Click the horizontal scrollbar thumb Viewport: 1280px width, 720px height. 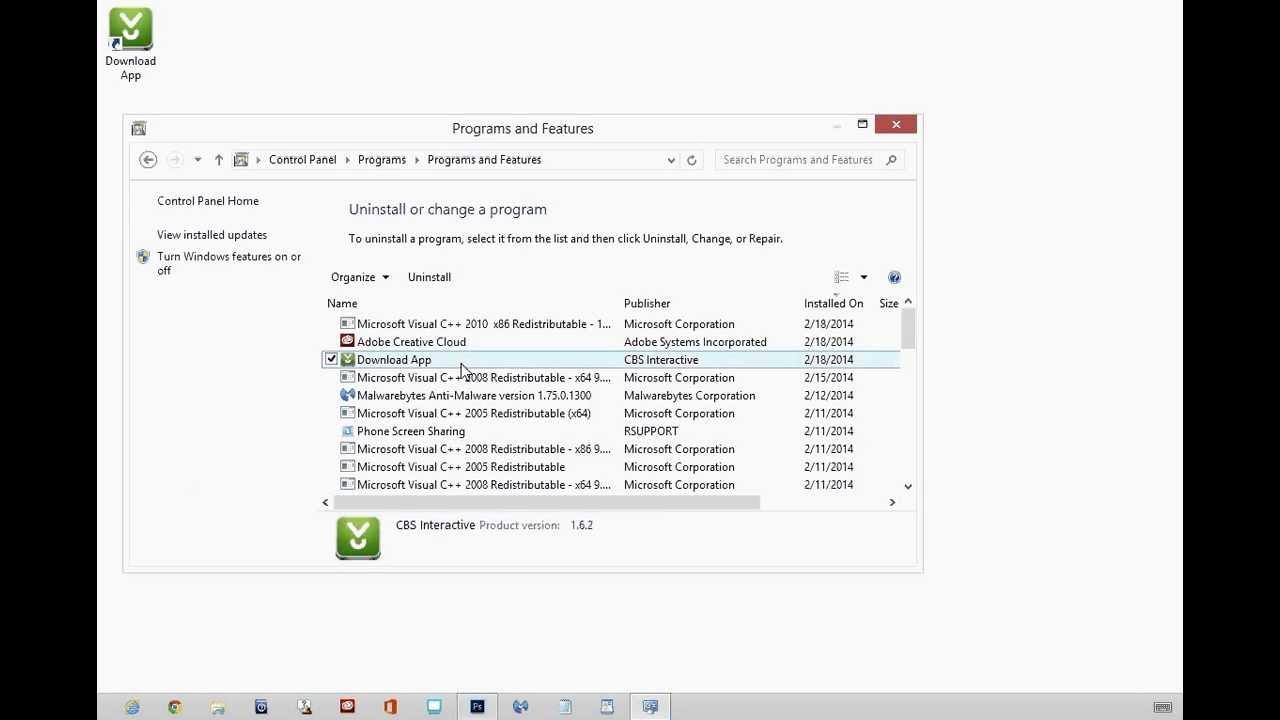point(546,503)
